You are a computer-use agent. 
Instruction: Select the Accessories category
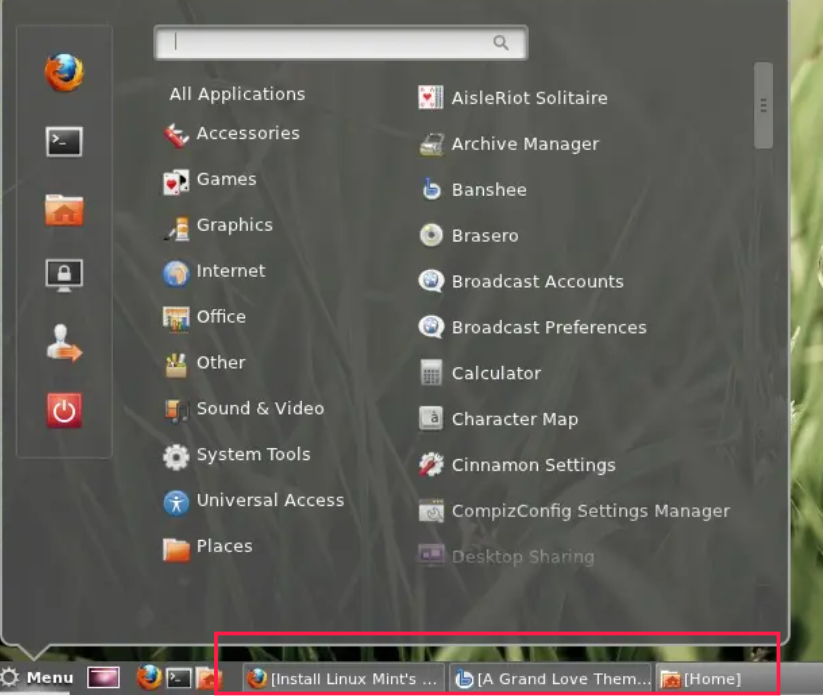(x=231, y=134)
